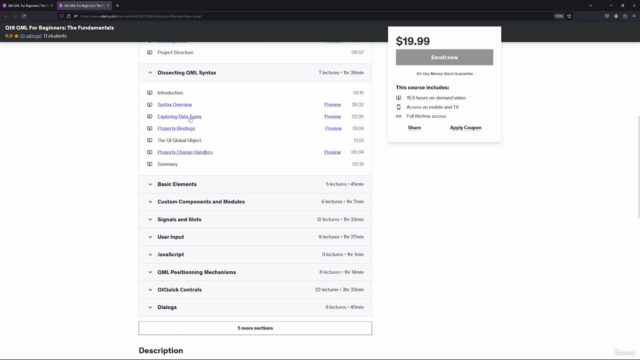Expand QML Positionning Mechanisms section

(255, 272)
